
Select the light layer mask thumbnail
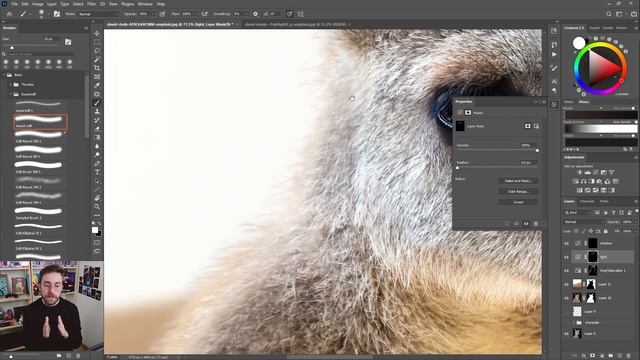(593, 257)
